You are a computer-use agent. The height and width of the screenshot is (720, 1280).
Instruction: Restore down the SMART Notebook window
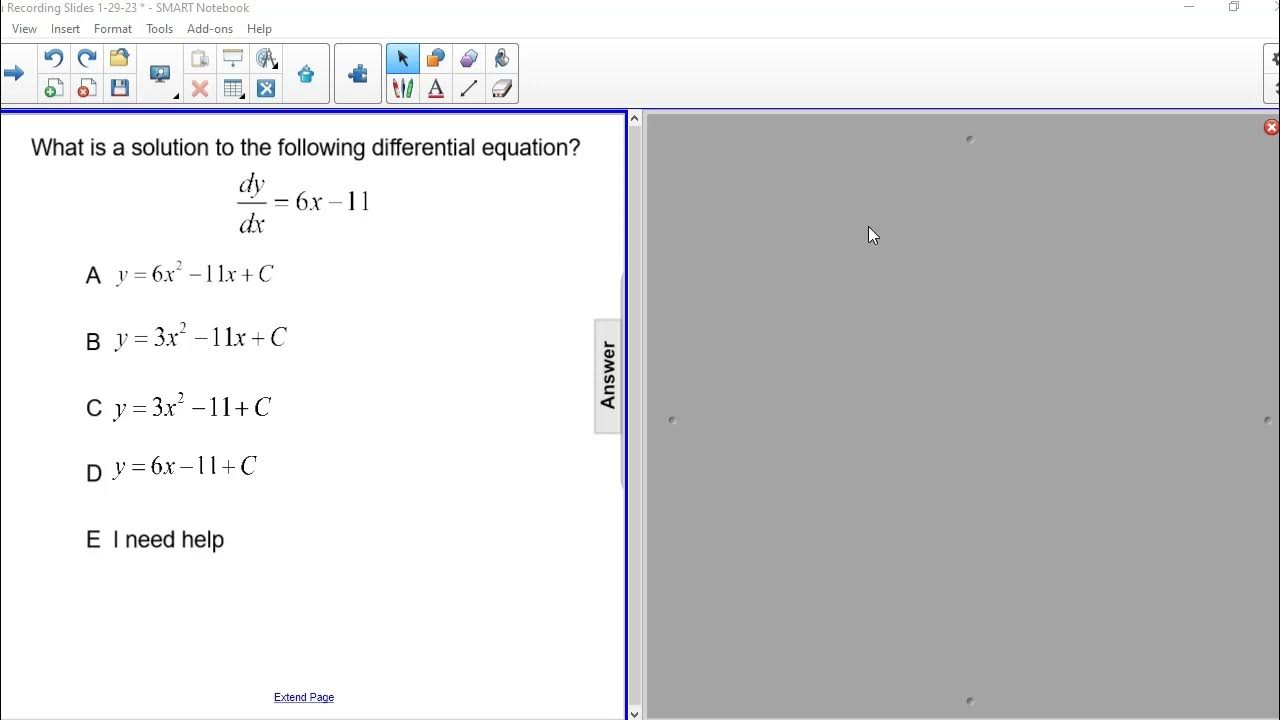pos(1234,7)
